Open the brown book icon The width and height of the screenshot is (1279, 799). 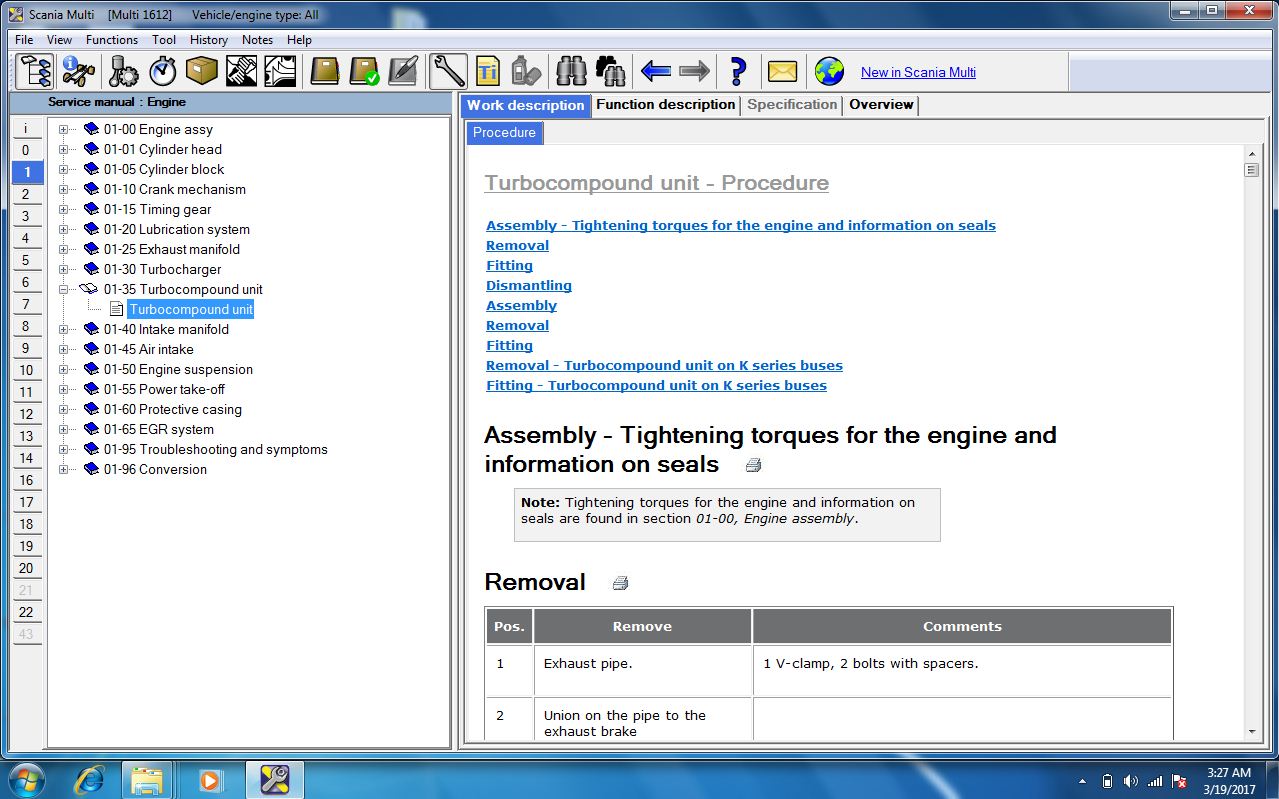(324, 71)
